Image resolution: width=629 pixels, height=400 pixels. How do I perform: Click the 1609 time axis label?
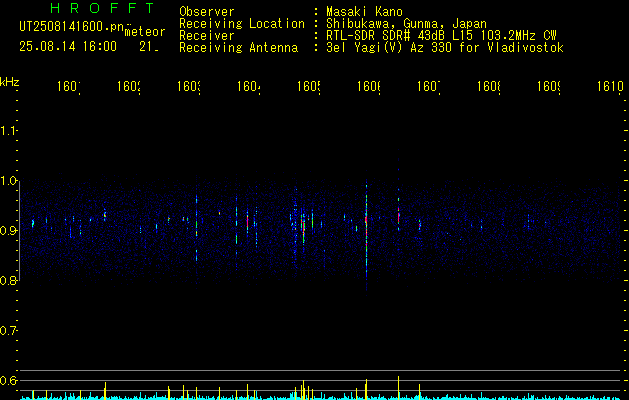tap(549, 86)
